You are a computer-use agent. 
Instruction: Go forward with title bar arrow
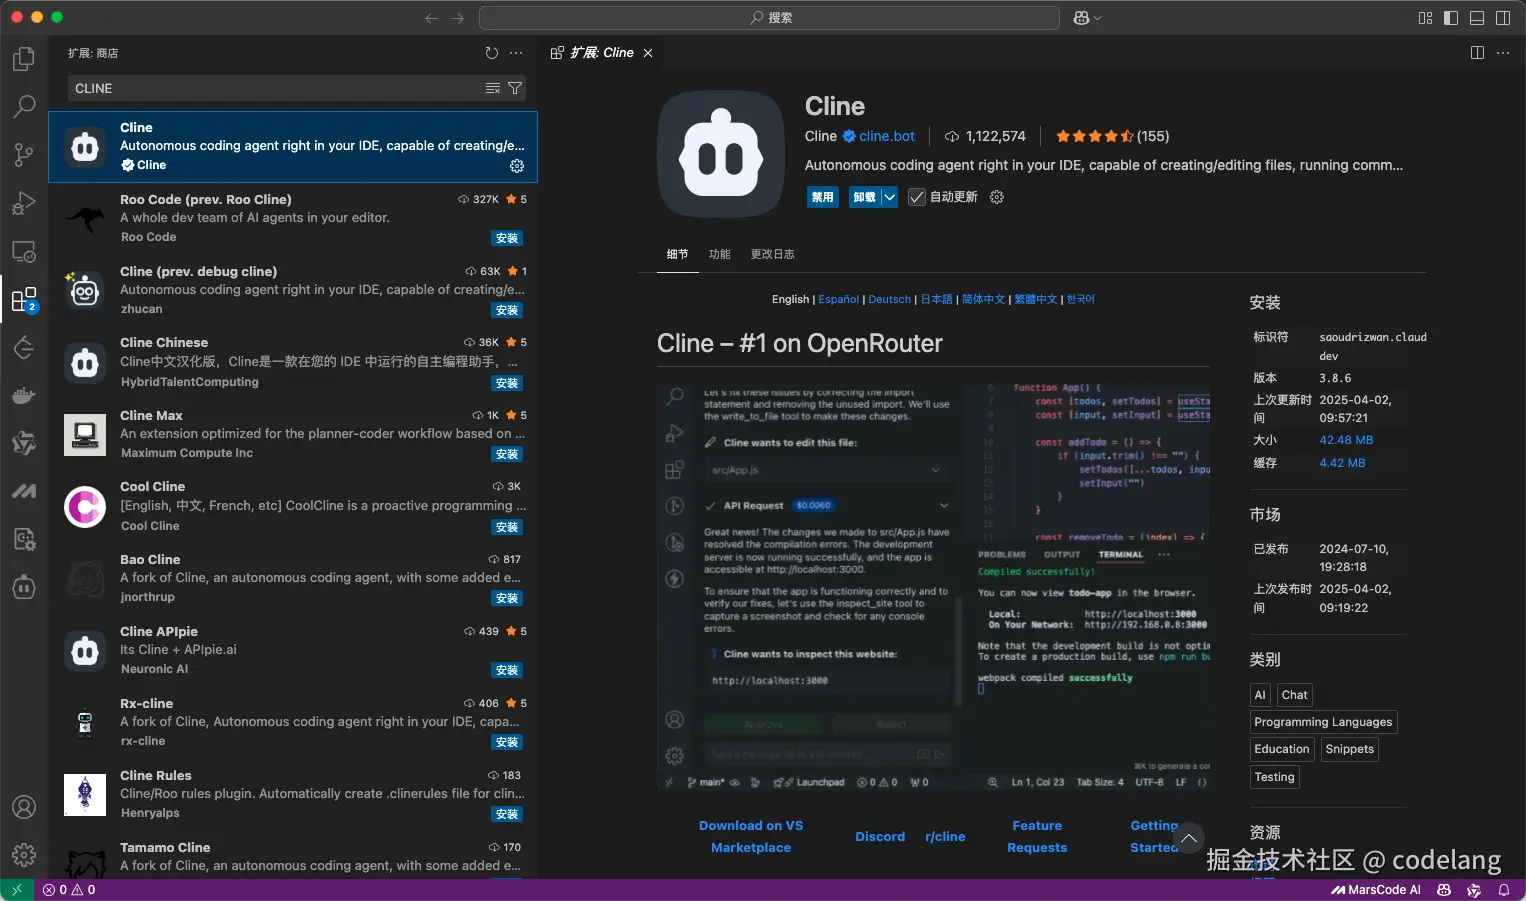tap(457, 18)
